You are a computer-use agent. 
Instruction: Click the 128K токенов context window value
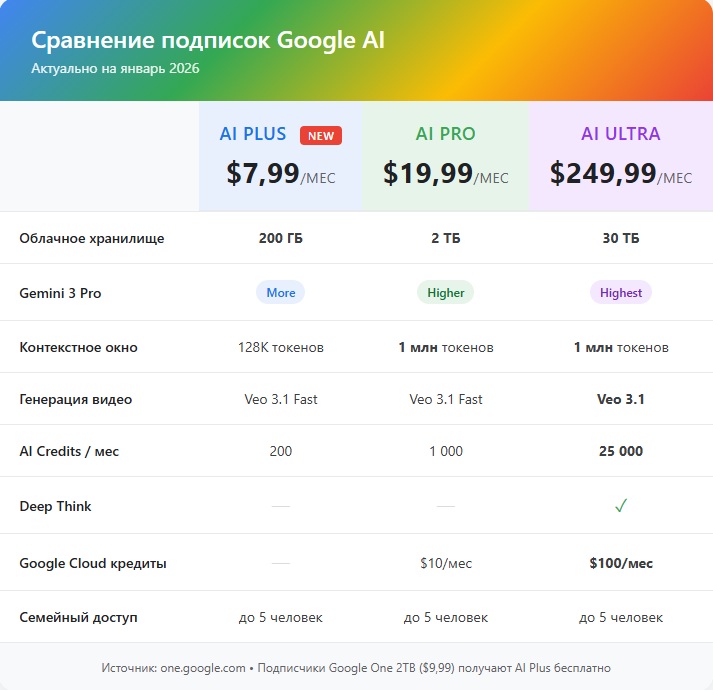(281, 347)
